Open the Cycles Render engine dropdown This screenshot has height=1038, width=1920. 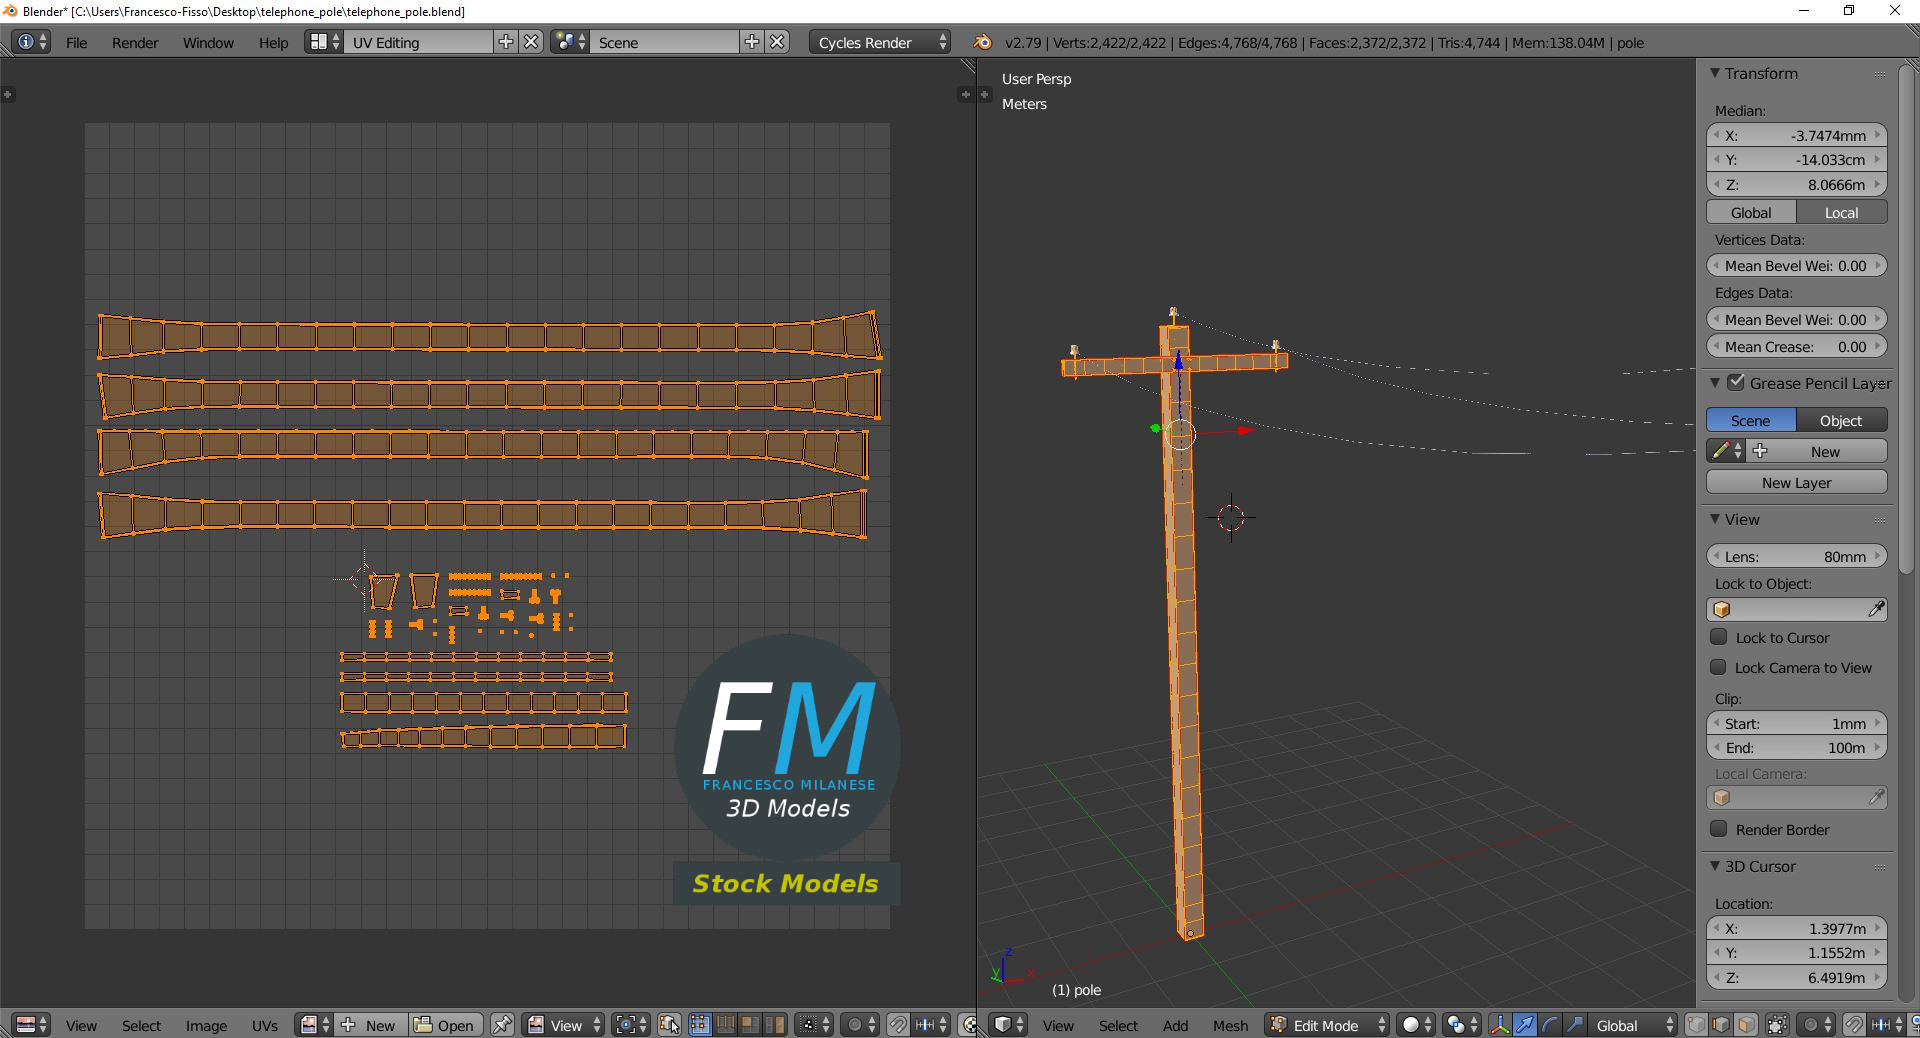pos(880,42)
